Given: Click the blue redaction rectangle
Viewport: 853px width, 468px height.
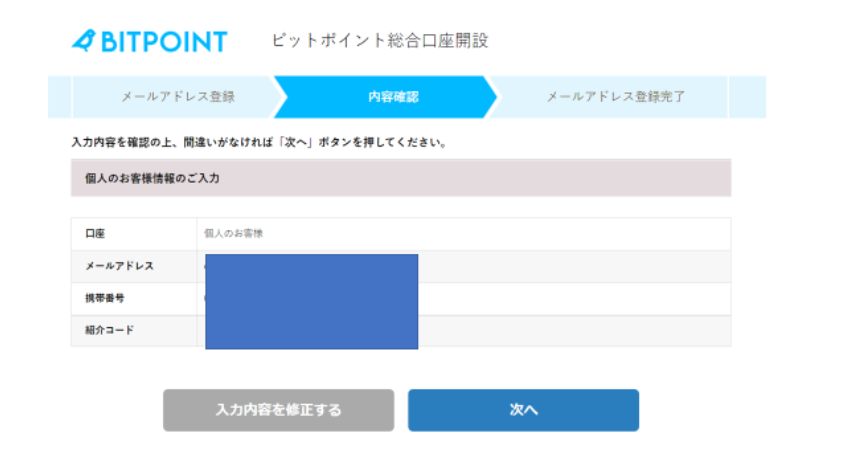Looking at the screenshot, I should click(x=312, y=301).
